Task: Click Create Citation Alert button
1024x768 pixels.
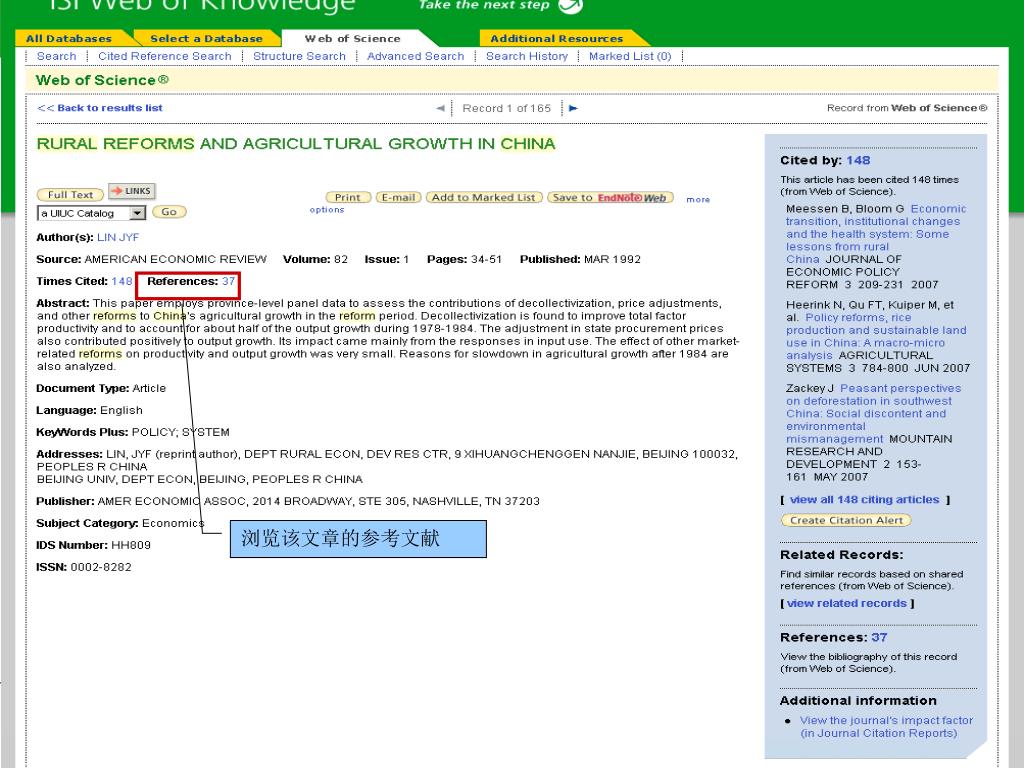Action: click(846, 520)
